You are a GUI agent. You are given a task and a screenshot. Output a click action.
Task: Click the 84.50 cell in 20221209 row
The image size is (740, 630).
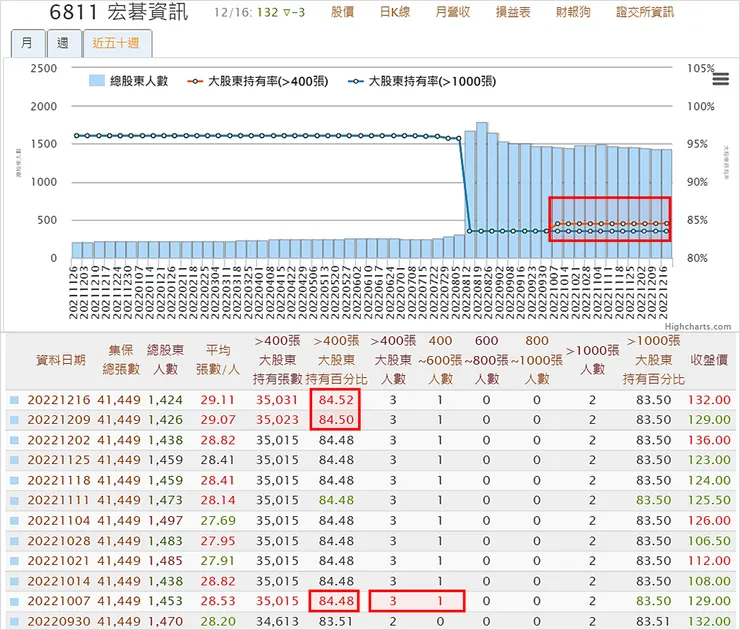click(x=336, y=420)
